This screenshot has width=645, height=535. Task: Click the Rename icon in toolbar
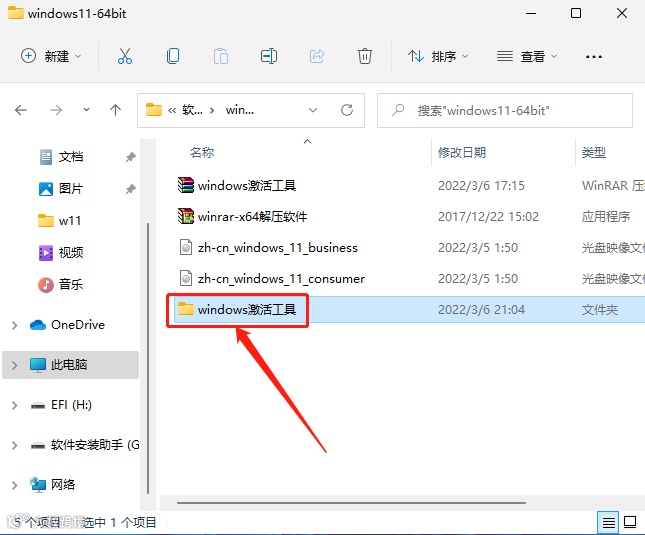point(269,56)
